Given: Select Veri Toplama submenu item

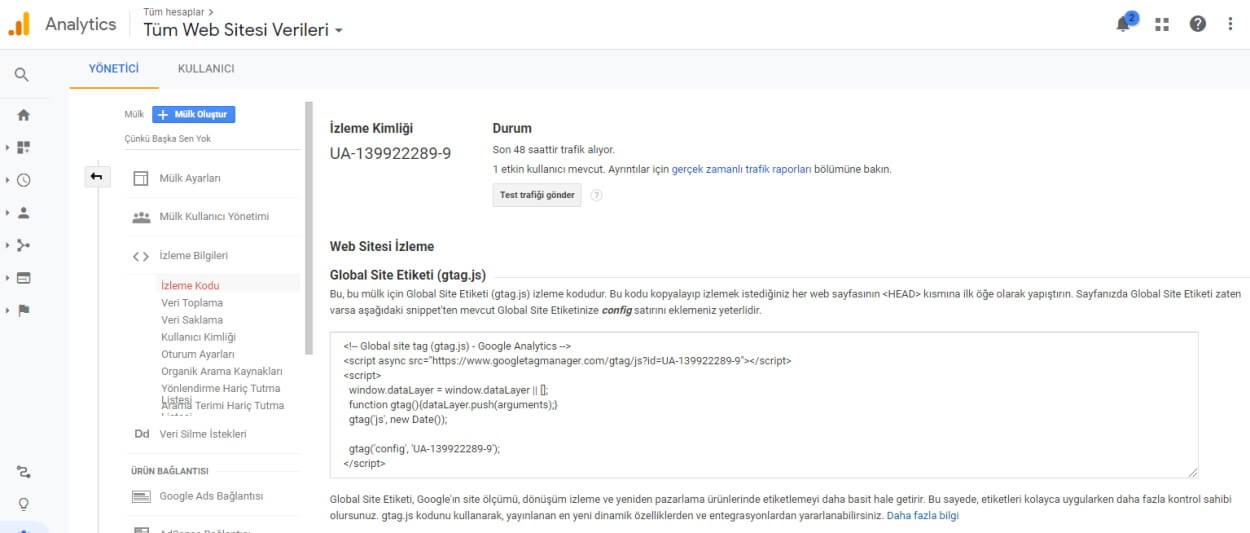Looking at the screenshot, I should 192,303.
